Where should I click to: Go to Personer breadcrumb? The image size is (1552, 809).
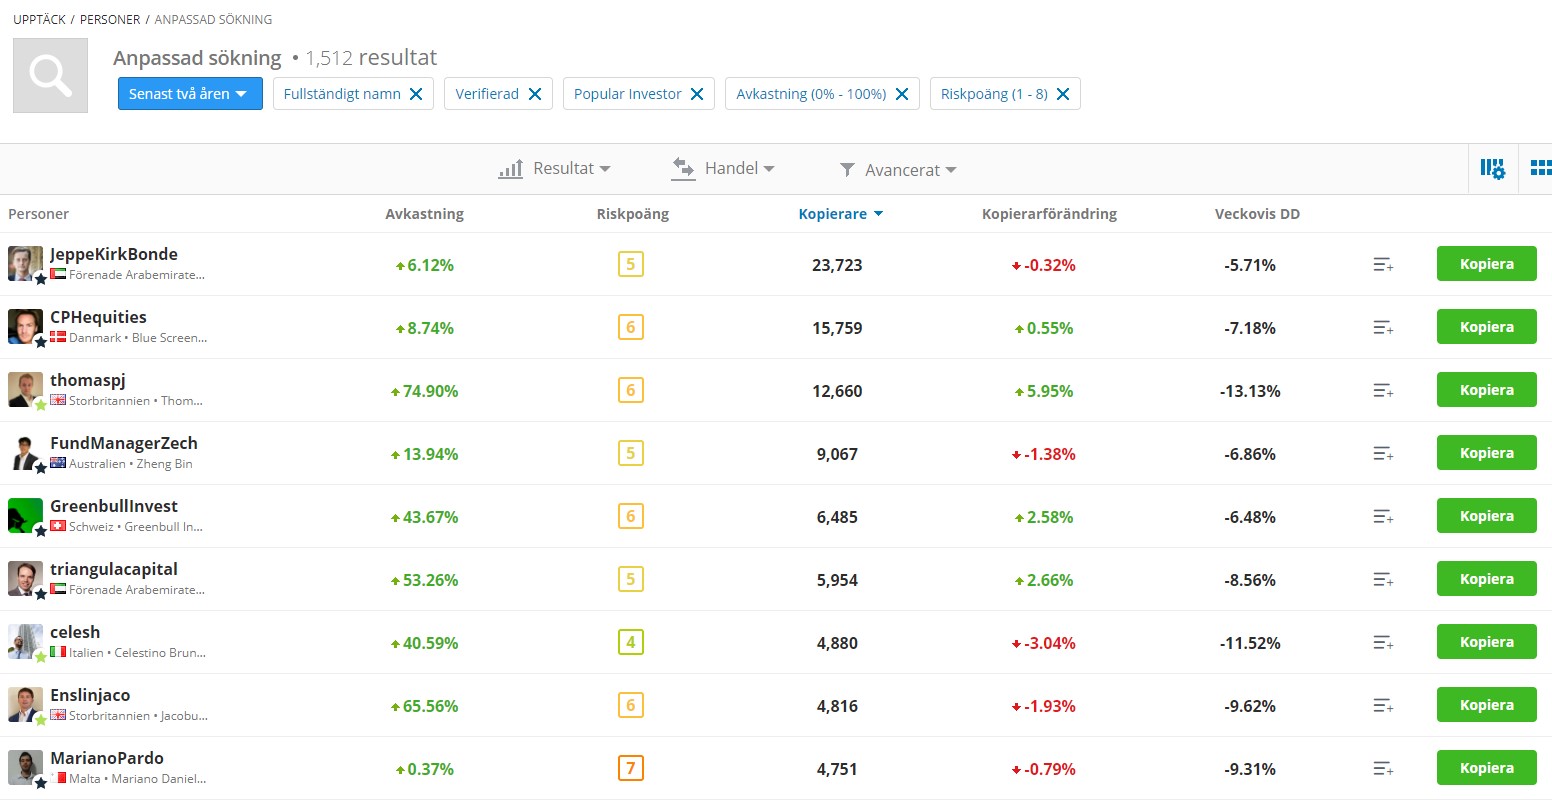pos(112,19)
